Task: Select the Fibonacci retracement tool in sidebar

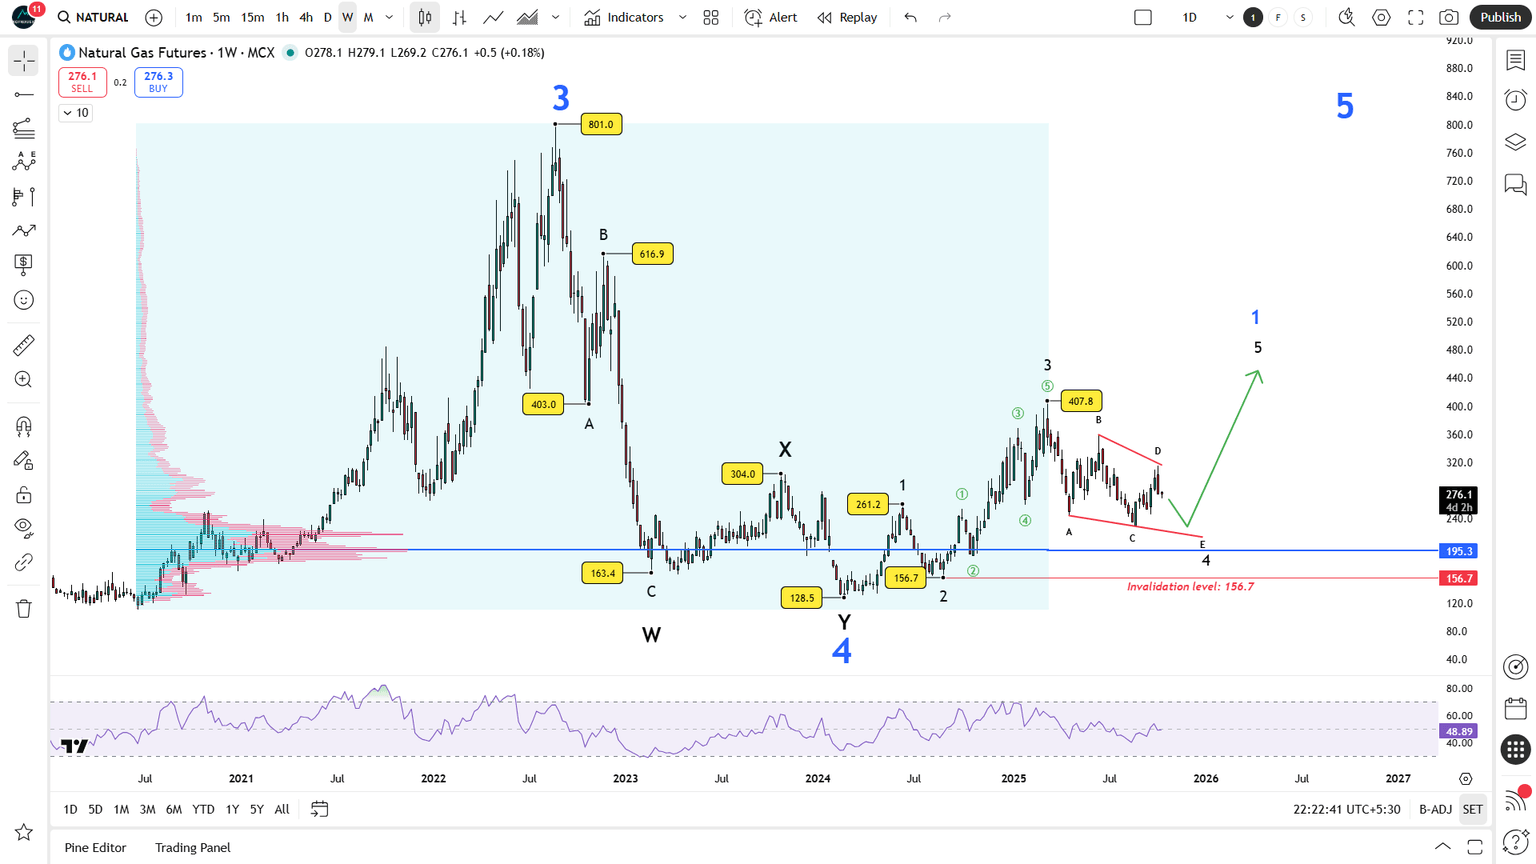Action: 23,128
